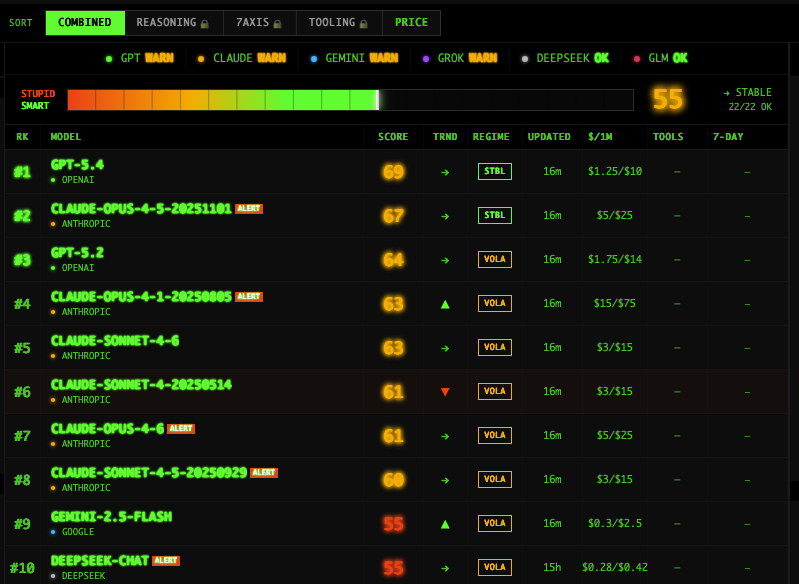Click the flat trend arrow for CLAUDE-OPUS-4-6
The height and width of the screenshot is (584, 799).
point(445,436)
